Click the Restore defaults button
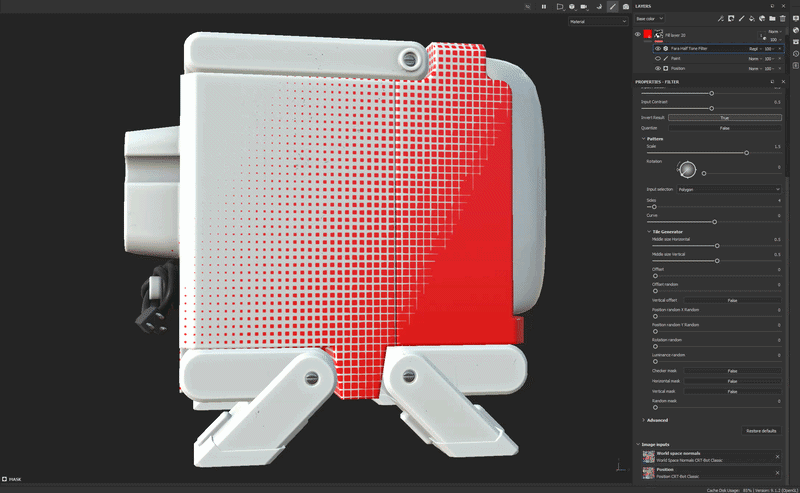The height and width of the screenshot is (493, 800). (x=761, y=431)
